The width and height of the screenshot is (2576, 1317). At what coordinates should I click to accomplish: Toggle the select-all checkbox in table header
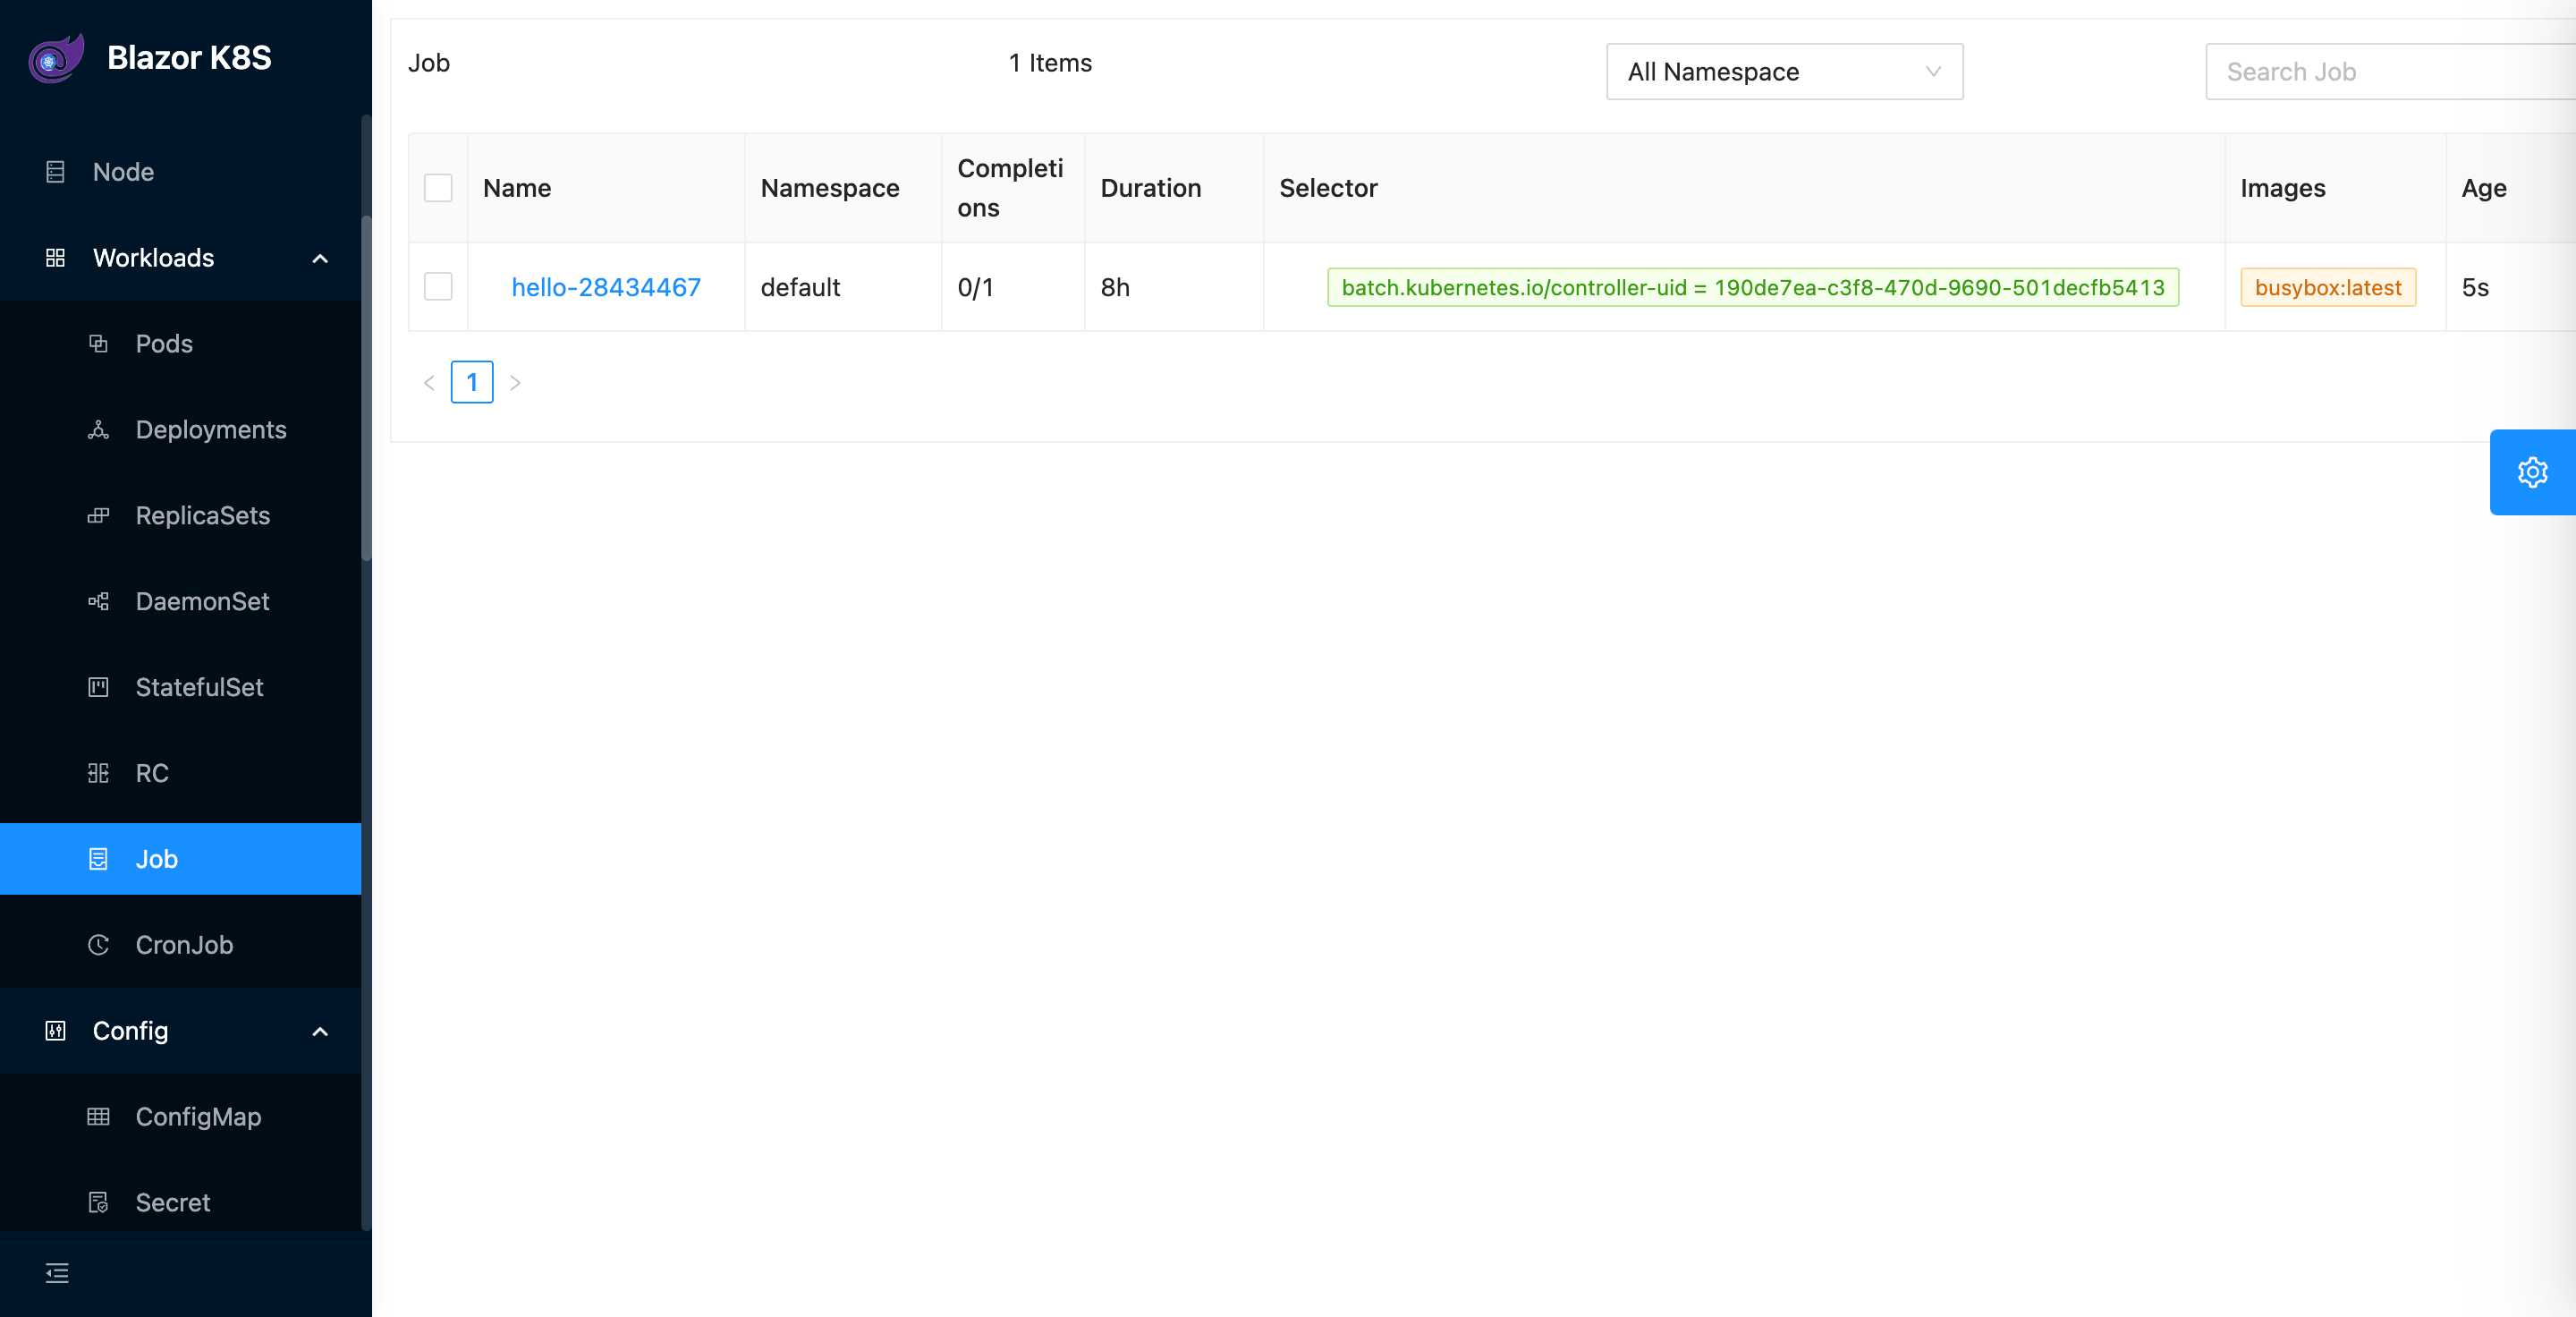(x=438, y=188)
